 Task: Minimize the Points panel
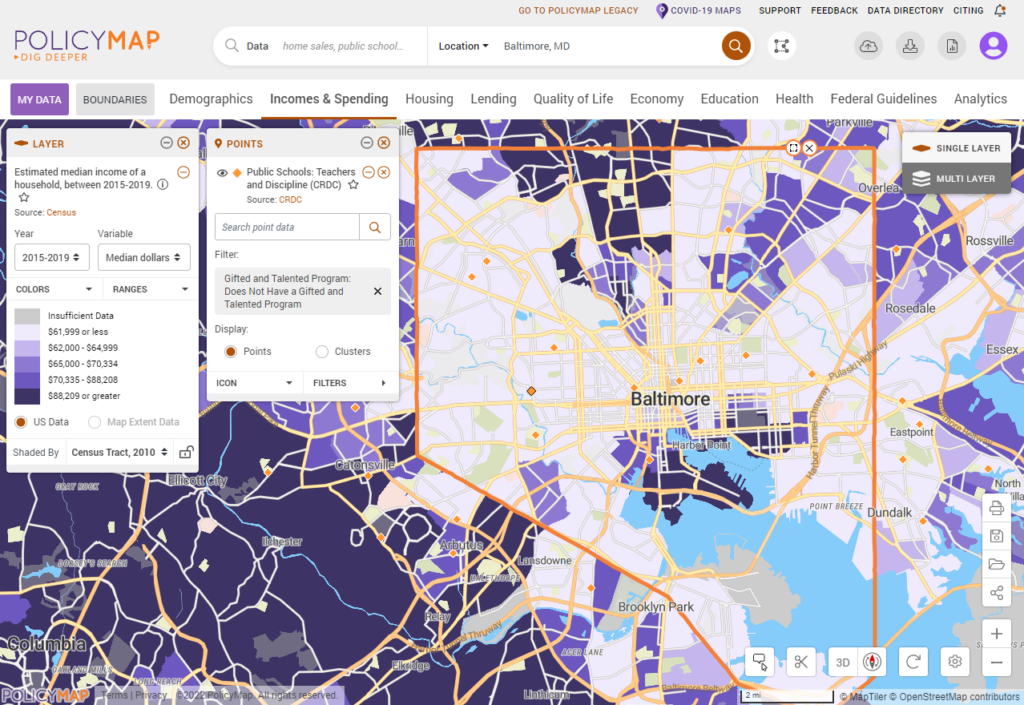[x=367, y=143]
